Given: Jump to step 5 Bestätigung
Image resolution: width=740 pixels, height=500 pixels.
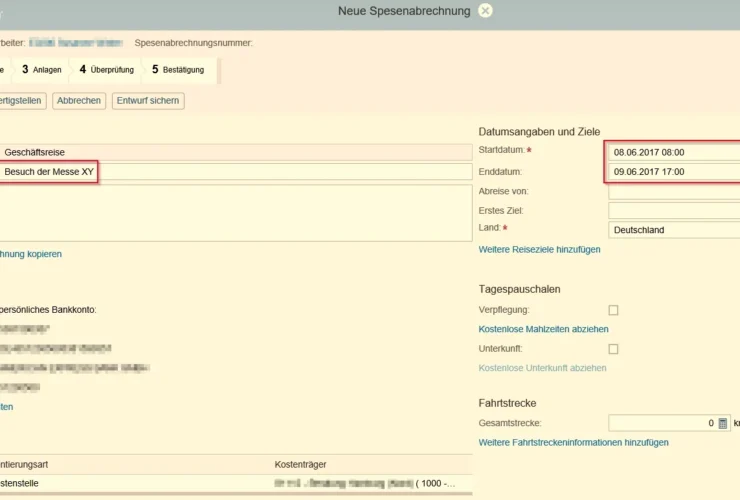Looking at the screenshot, I should coord(178,70).
